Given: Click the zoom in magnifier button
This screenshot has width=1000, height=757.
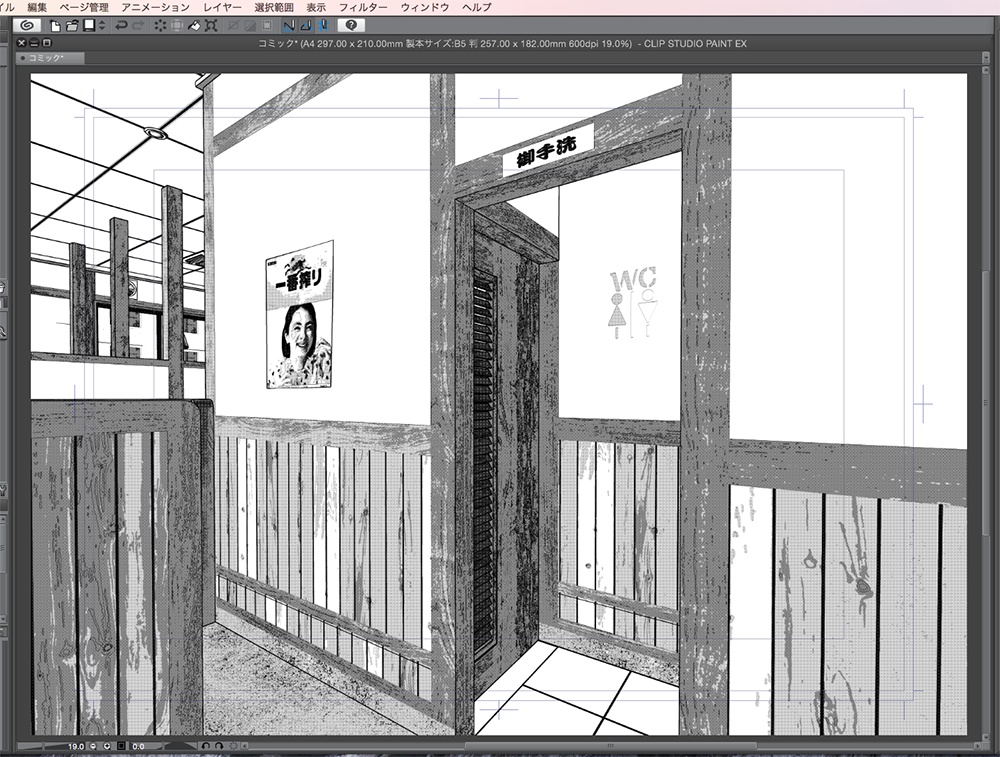Looking at the screenshot, I should (107, 745).
